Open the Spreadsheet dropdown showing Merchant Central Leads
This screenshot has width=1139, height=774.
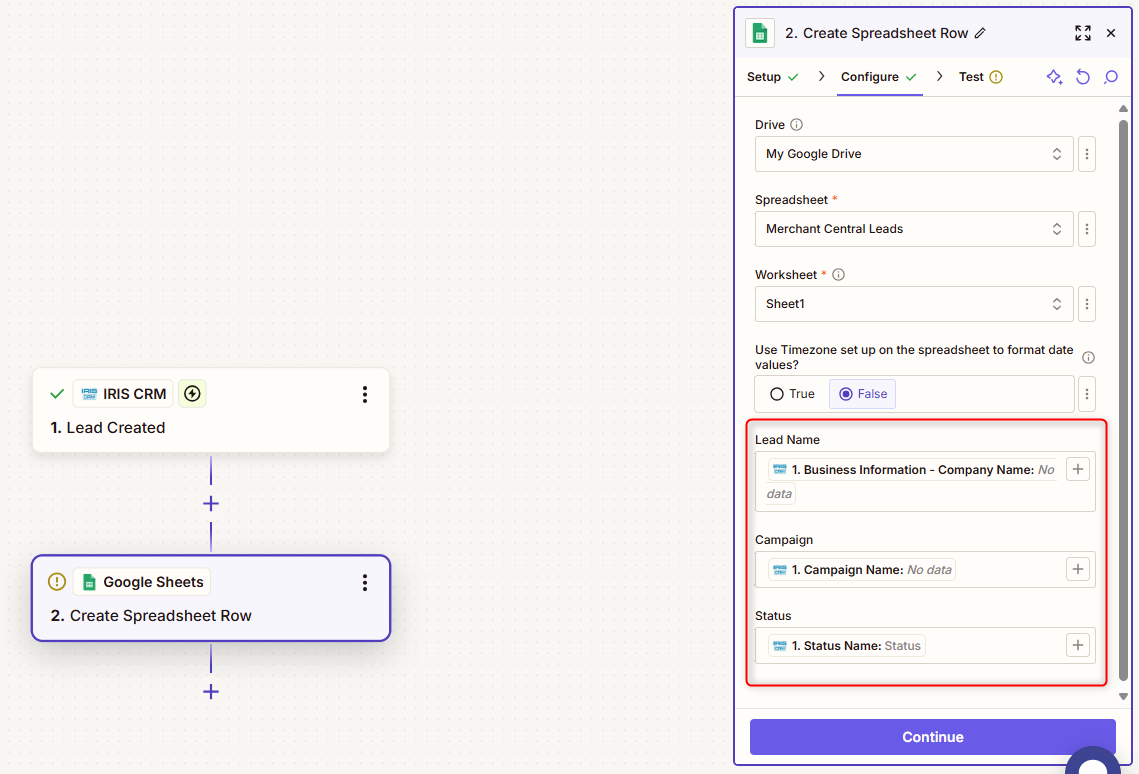(x=913, y=229)
